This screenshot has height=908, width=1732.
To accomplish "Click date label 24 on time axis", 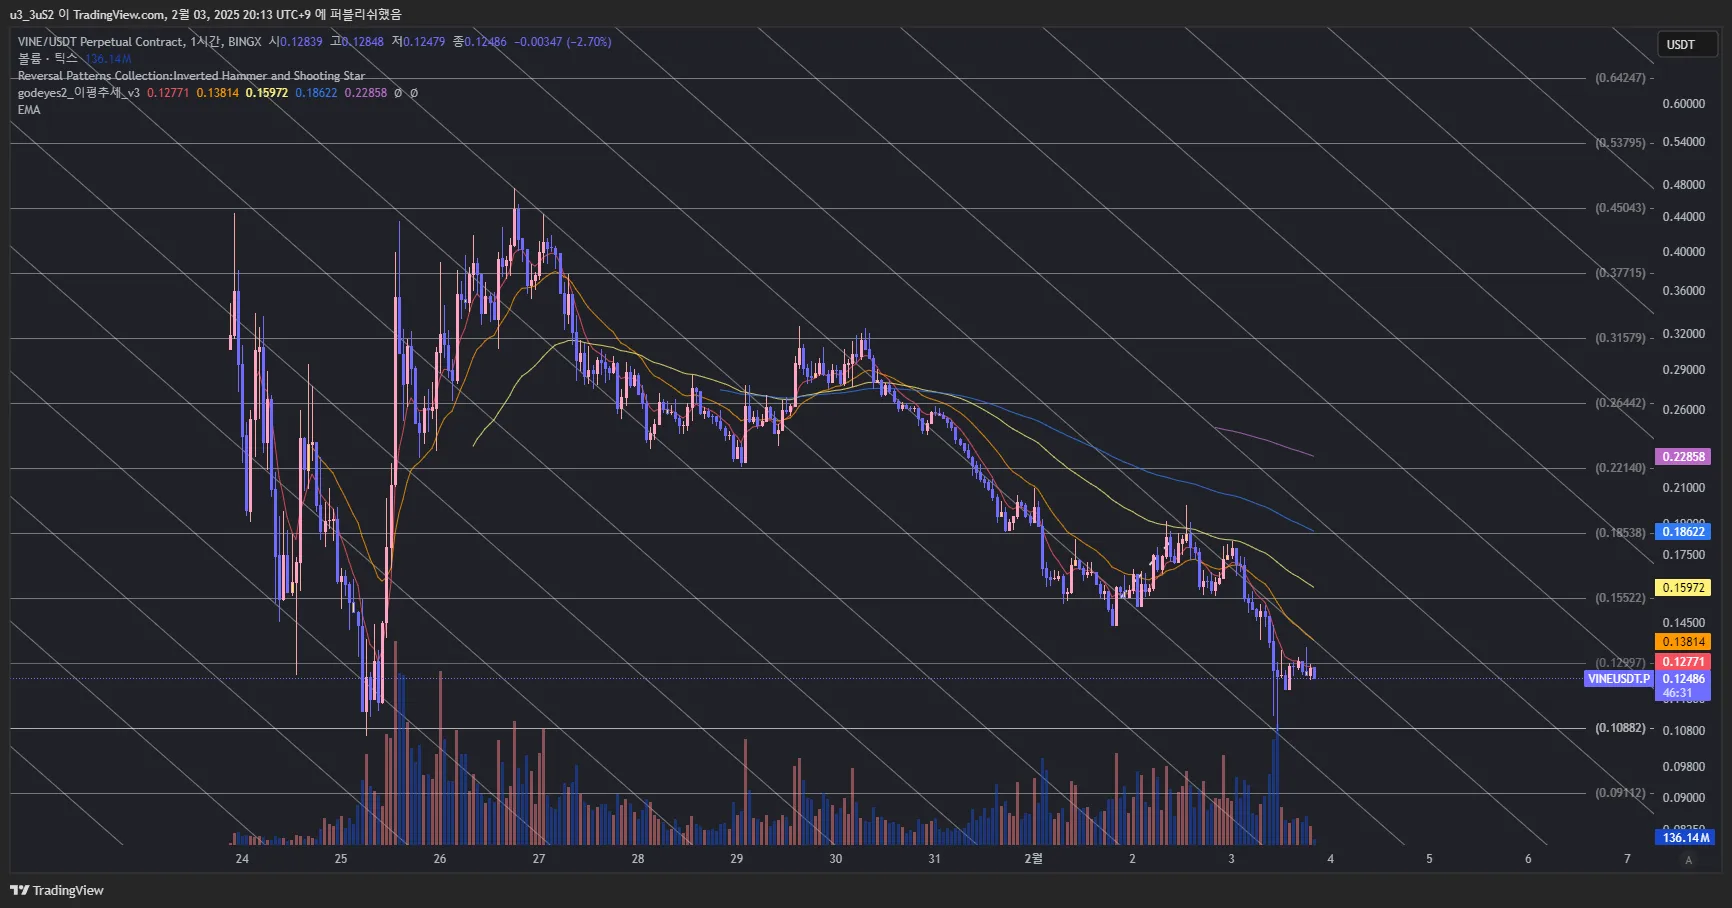I will click(x=242, y=859).
